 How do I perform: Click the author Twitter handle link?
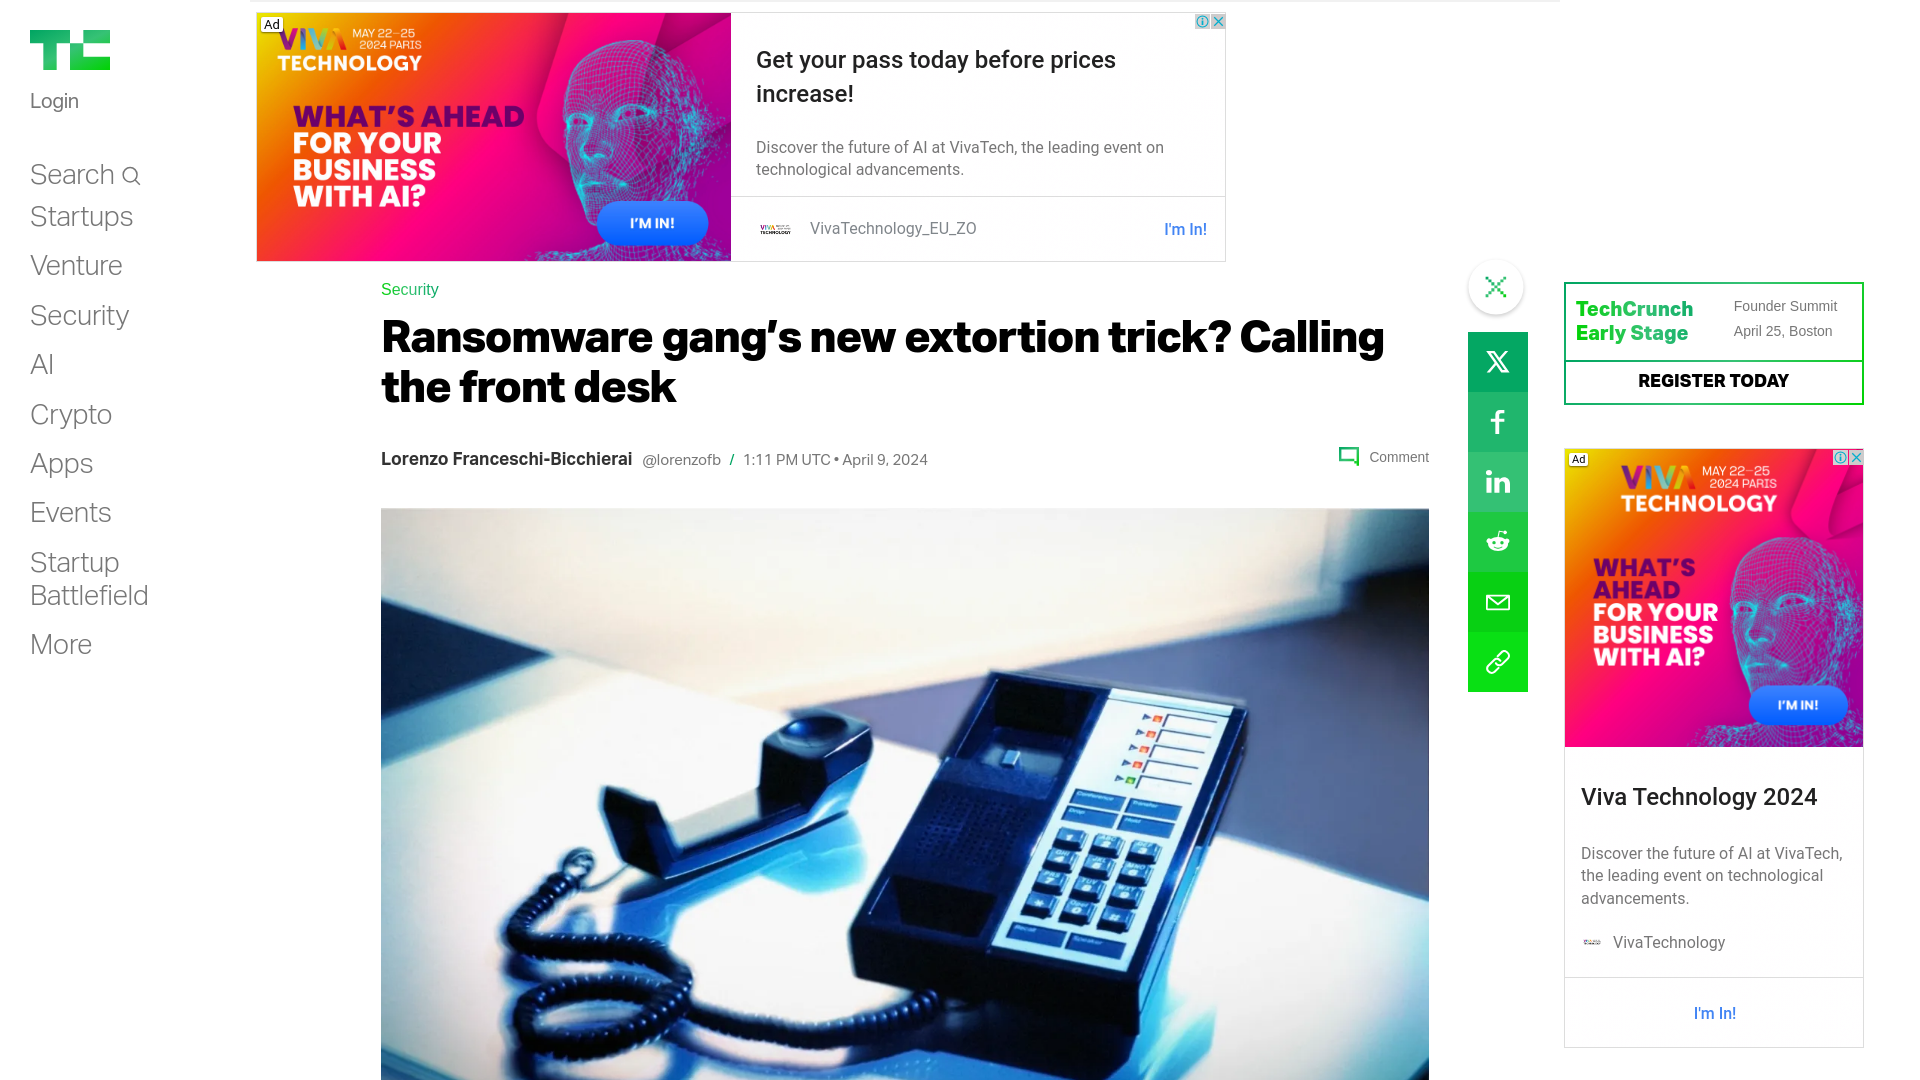click(x=680, y=459)
